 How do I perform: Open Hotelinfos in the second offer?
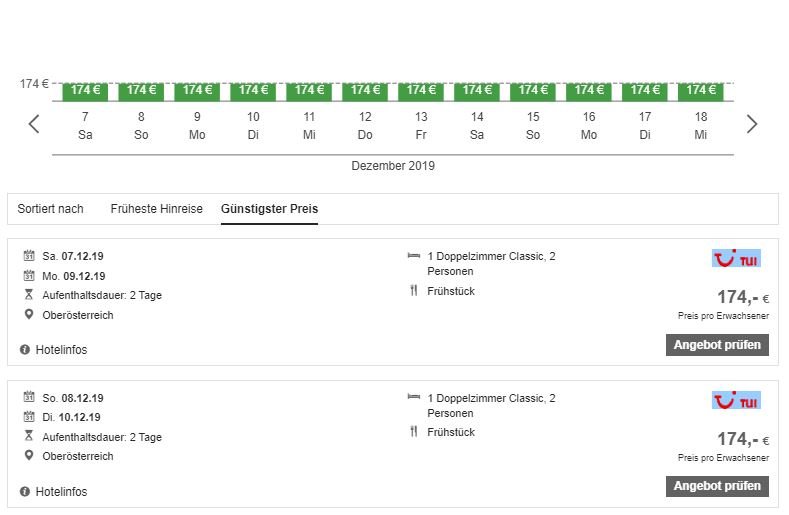coord(61,492)
